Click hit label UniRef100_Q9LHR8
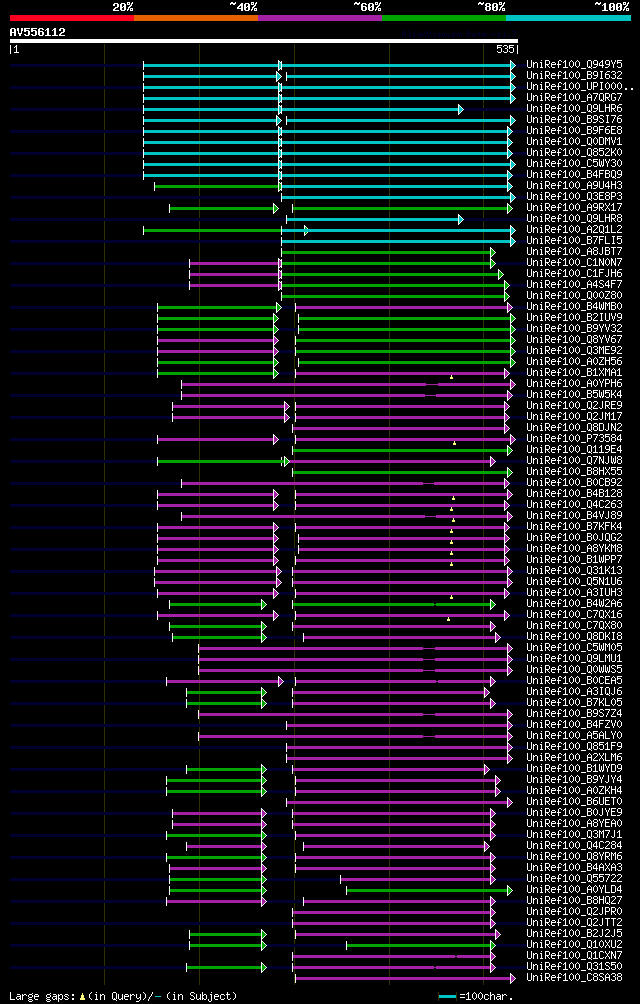 pyautogui.click(x=574, y=219)
